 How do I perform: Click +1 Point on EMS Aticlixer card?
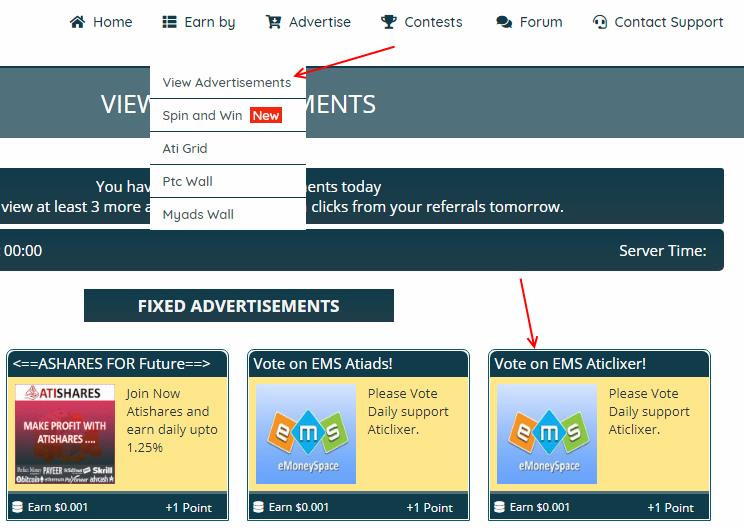point(670,508)
